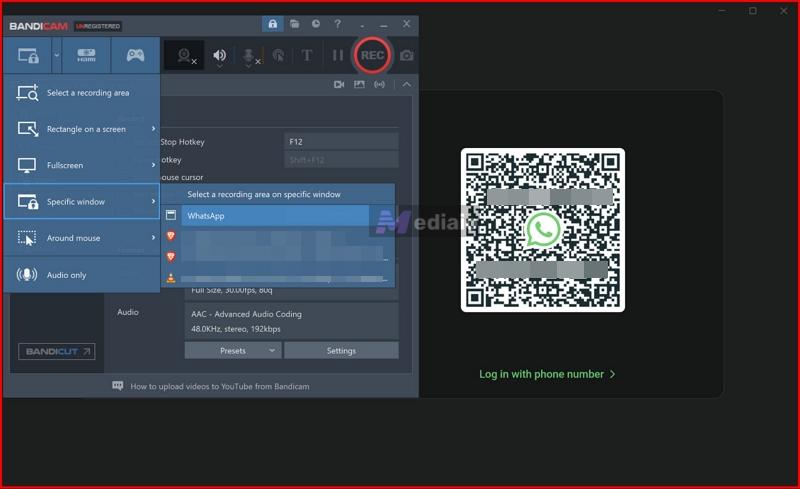Select the screen recording mode icon
This screenshot has height=489, width=800.
[x=28, y=55]
